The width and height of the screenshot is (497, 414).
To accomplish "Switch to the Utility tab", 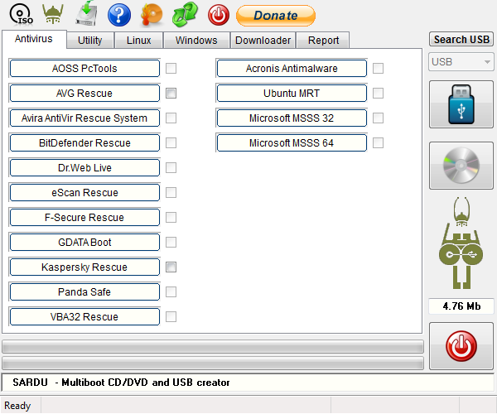I will (90, 40).
